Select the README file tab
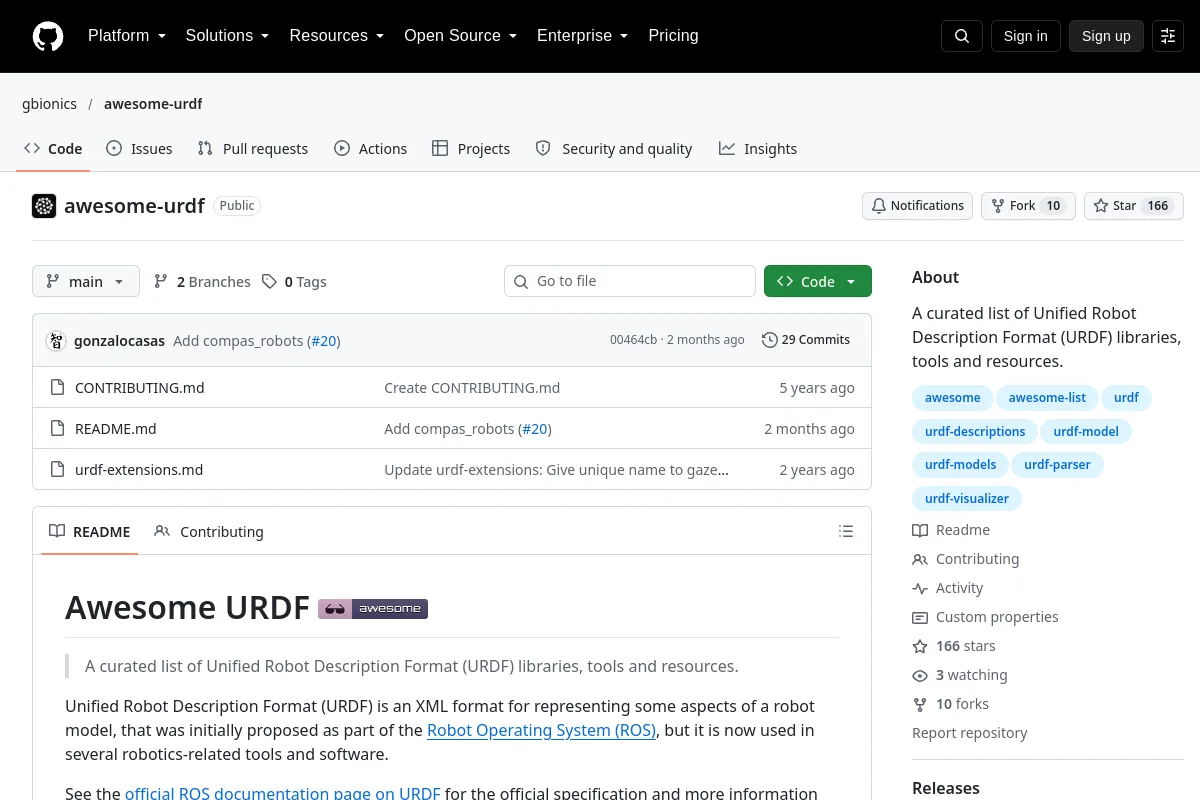This screenshot has height=800, width=1200. click(90, 532)
